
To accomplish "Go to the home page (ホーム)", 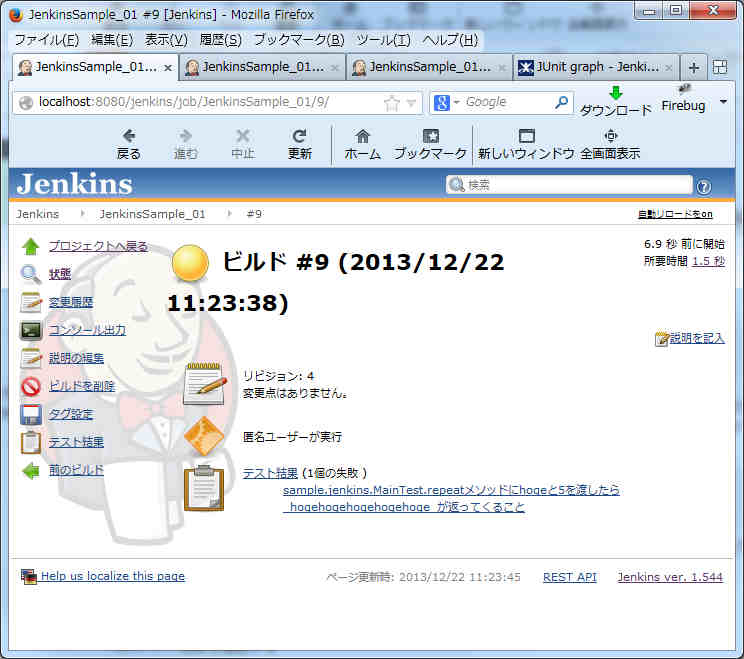I will coord(363,136).
